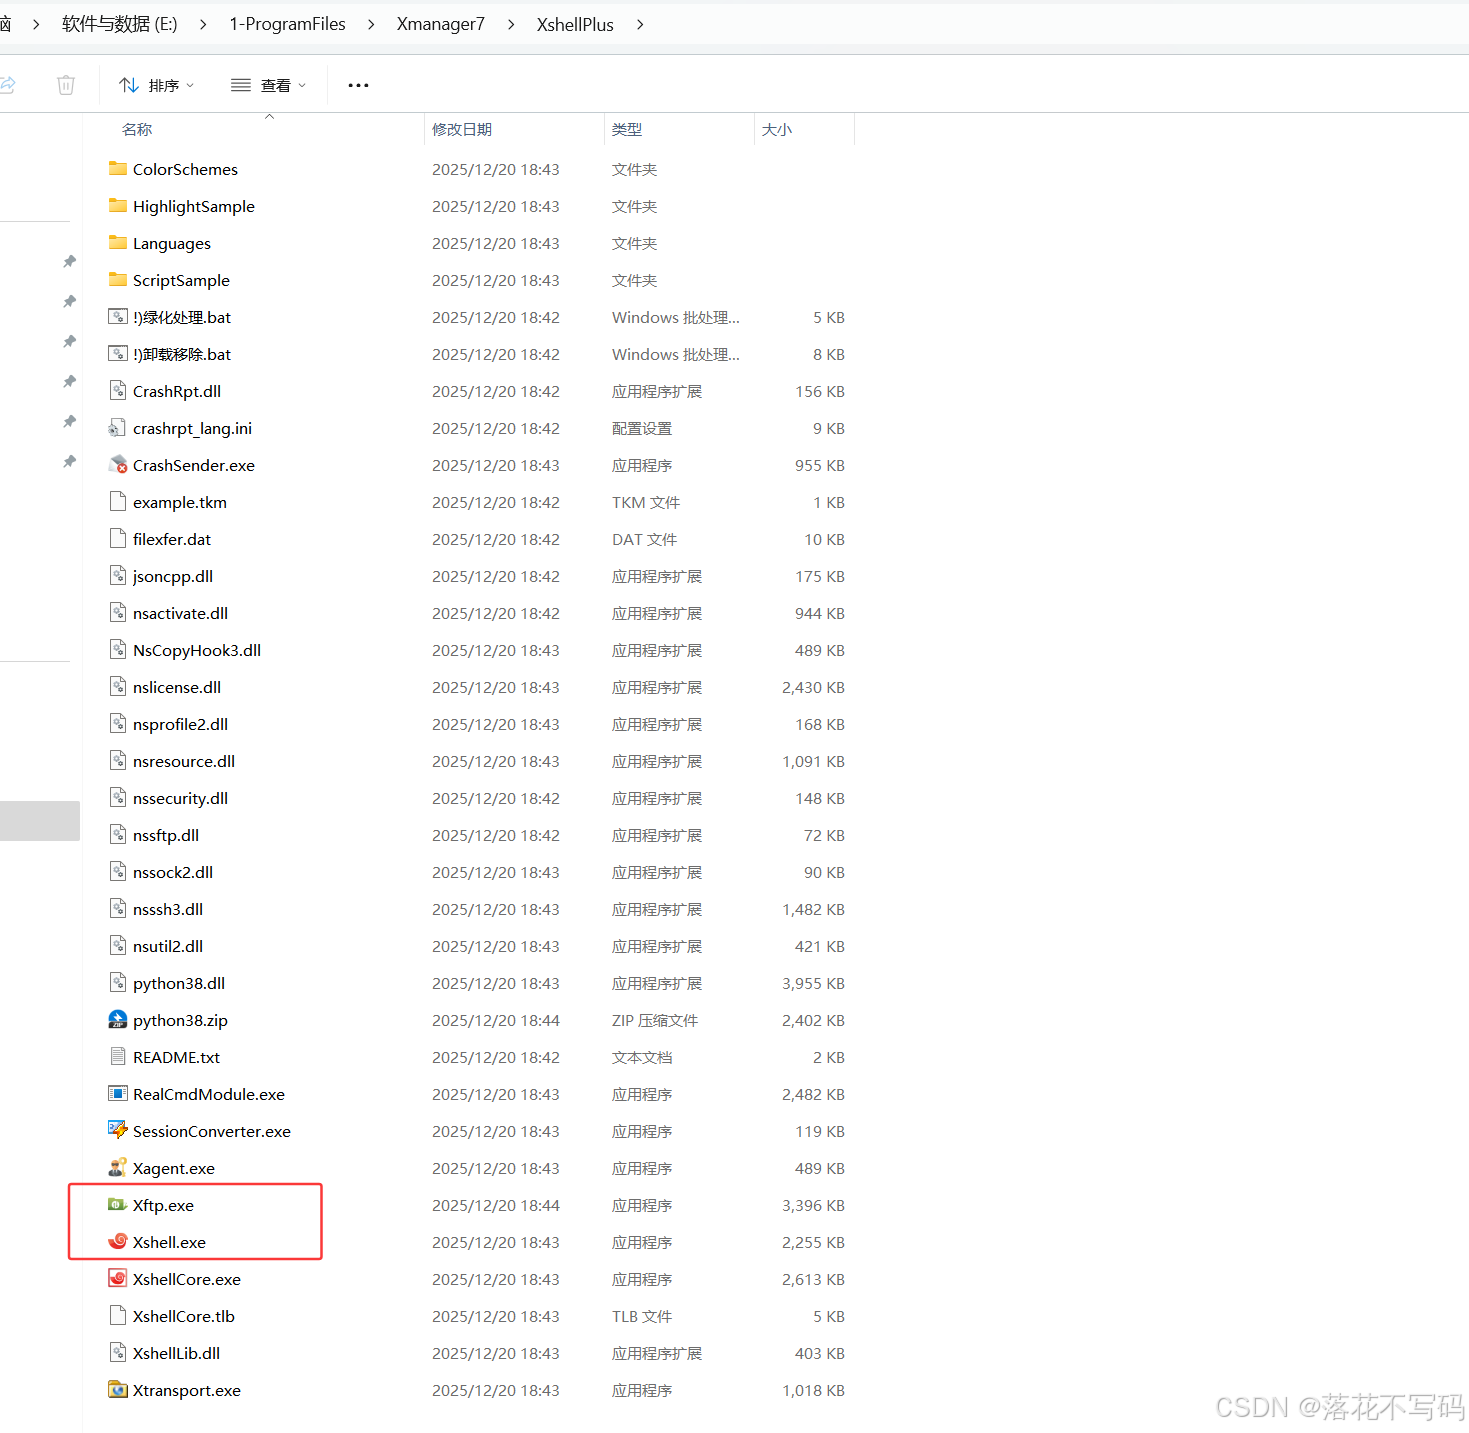The width and height of the screenshot is (1469, 1433).
Task: Click the 1,018 KB size cell
Action: point(813,1390)
